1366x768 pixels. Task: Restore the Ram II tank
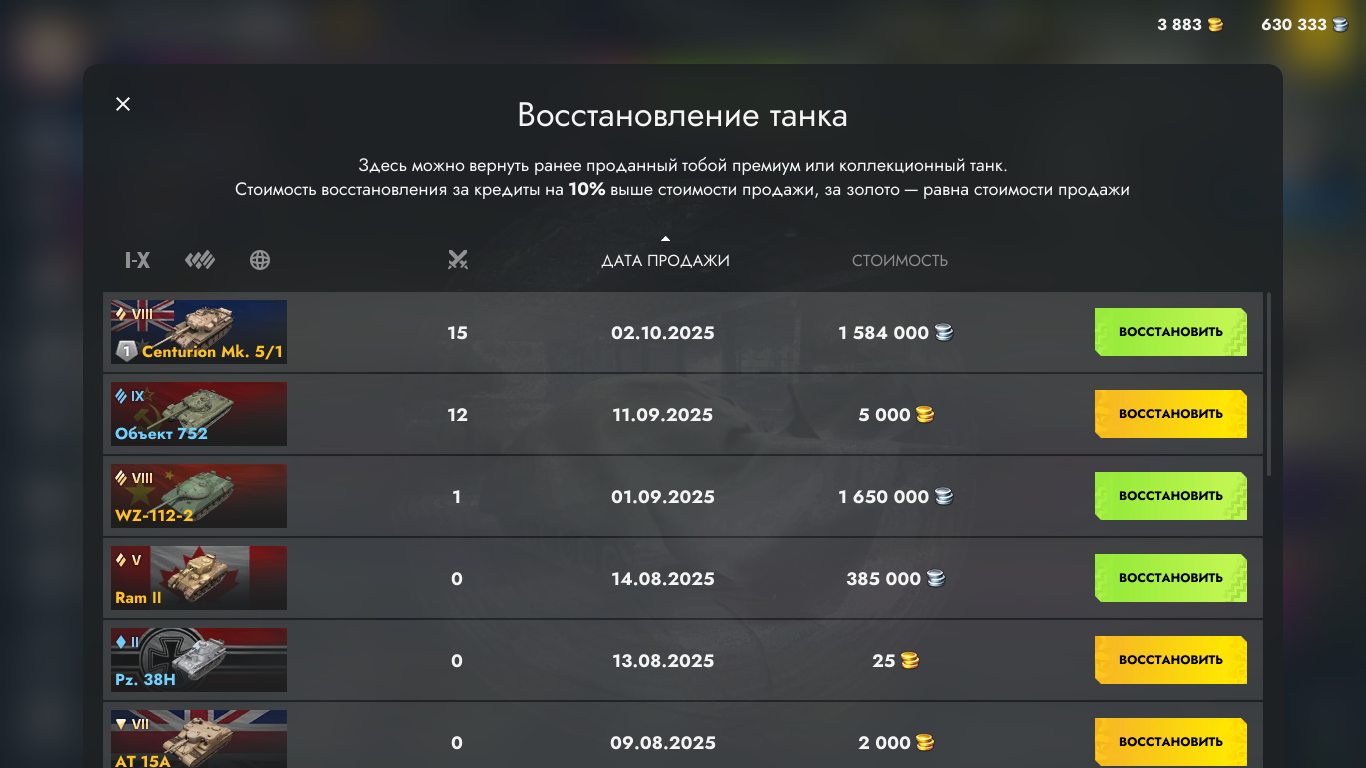coord(1170,578)
